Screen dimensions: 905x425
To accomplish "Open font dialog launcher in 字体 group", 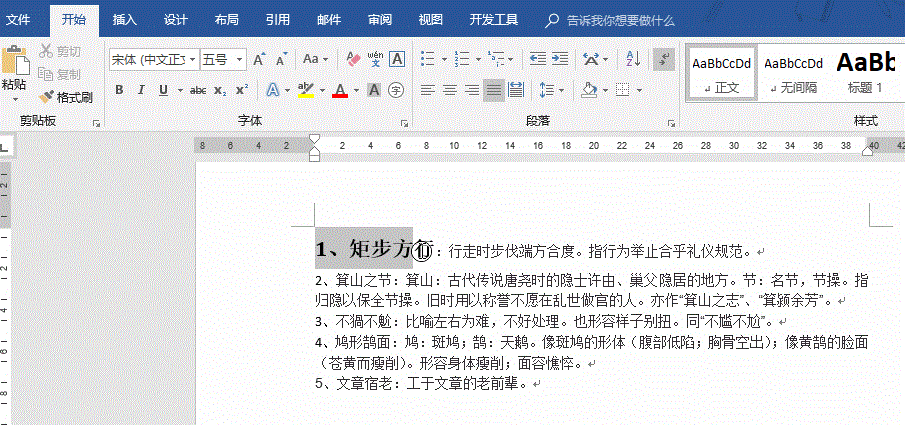I will [405, 123].
